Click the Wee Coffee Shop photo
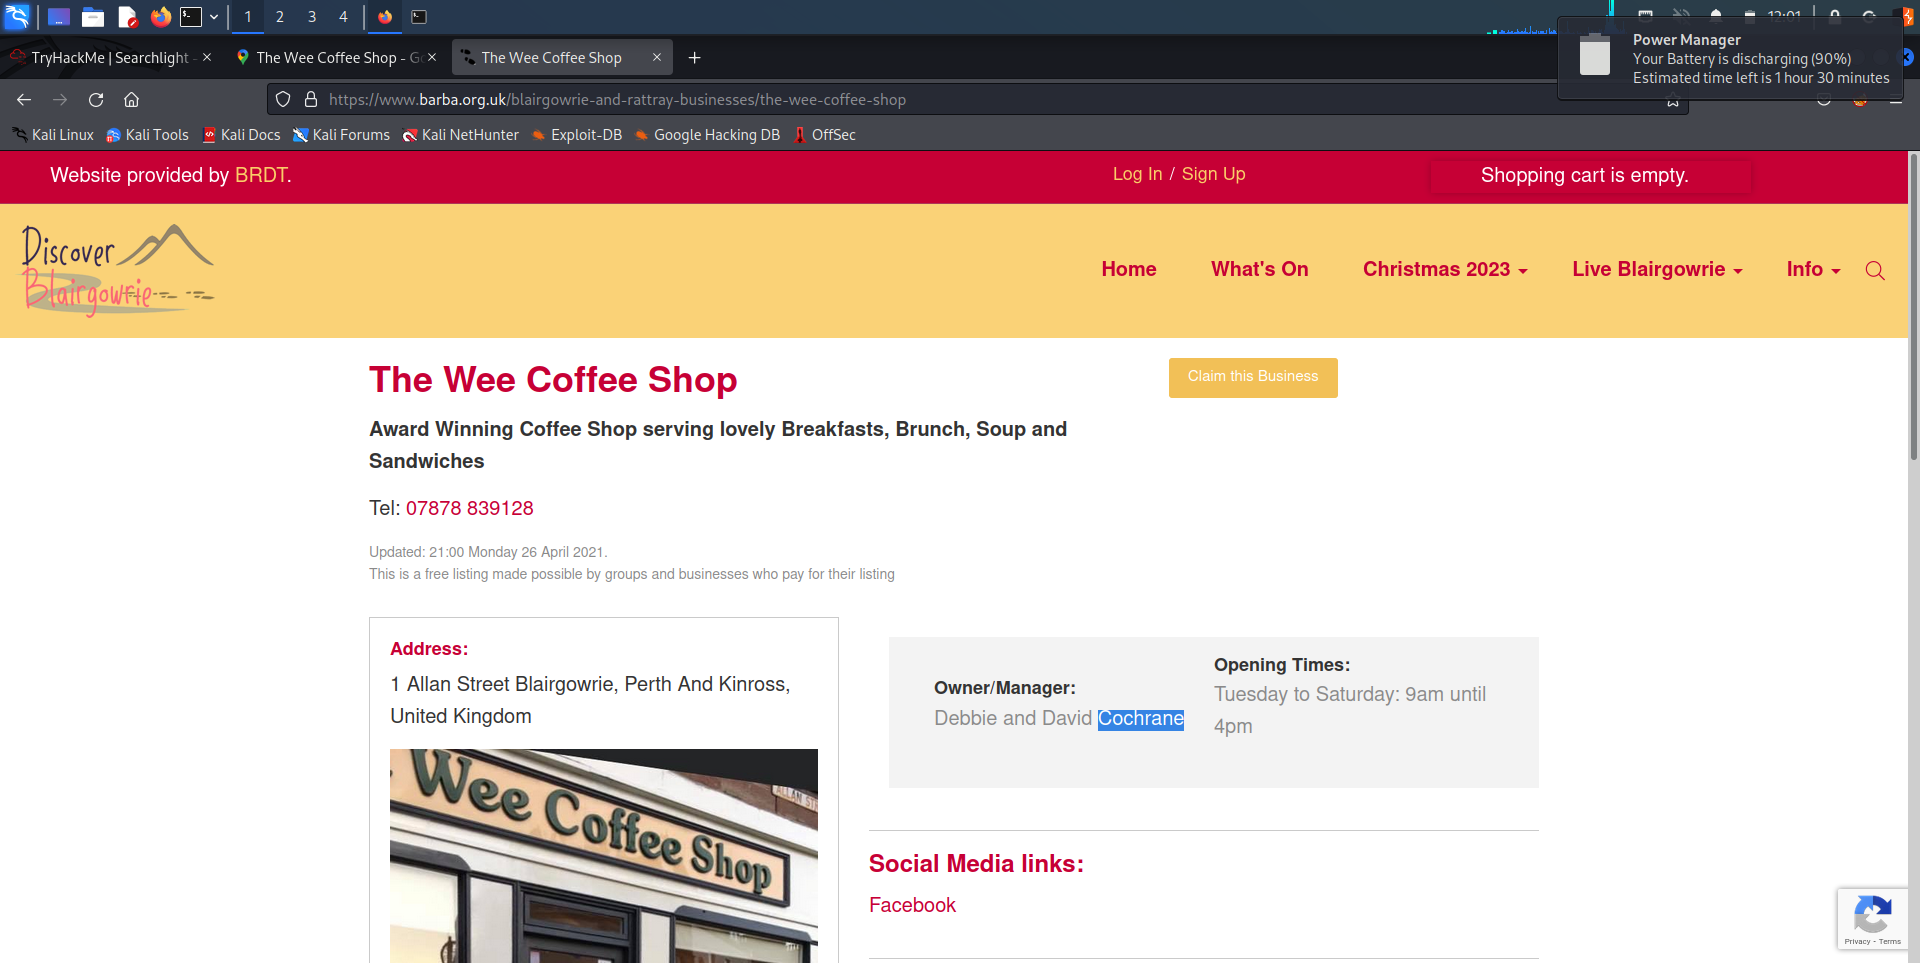 (603, 855)
